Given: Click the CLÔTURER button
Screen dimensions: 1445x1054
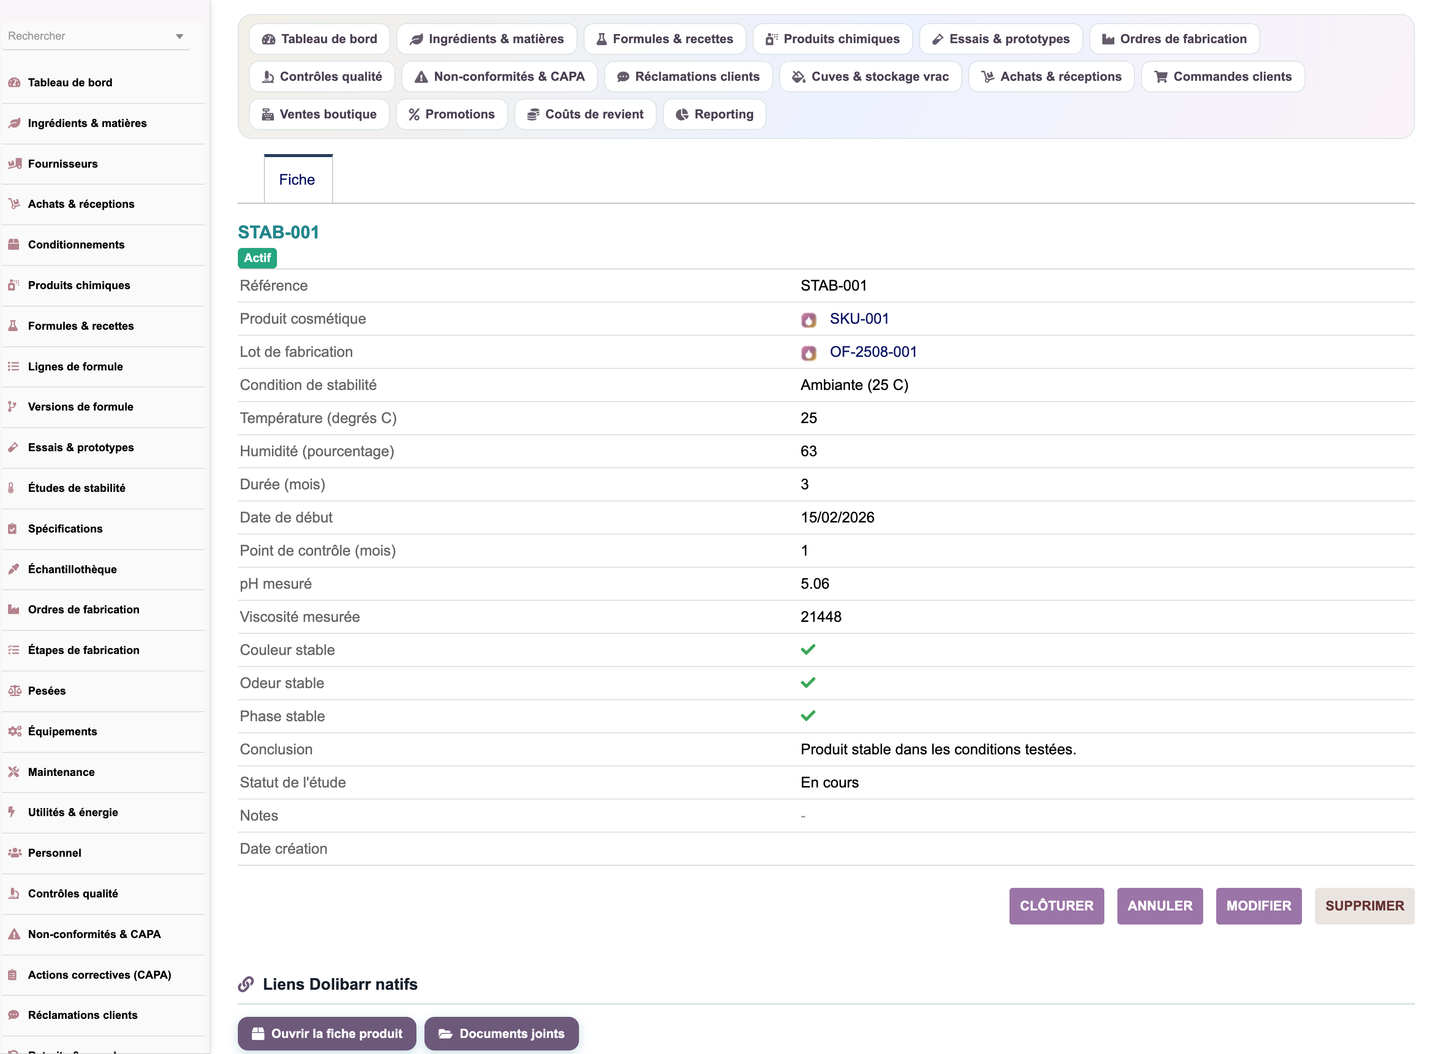Looking at the screenshot, I should [x=1057, y=906].
